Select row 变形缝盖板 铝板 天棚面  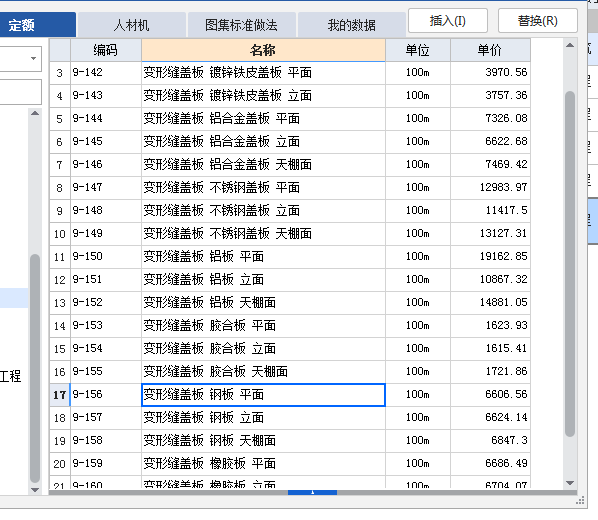coord(290,303)
